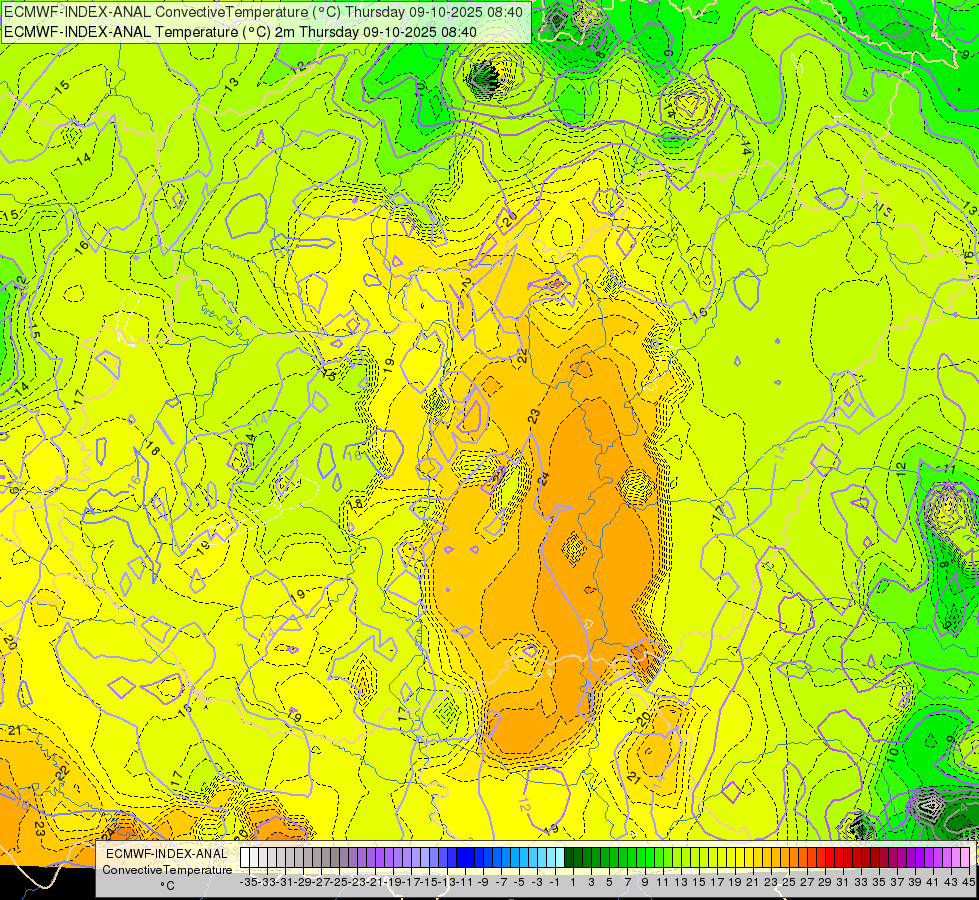
Task: Click legend value -19
Action: 393,883
